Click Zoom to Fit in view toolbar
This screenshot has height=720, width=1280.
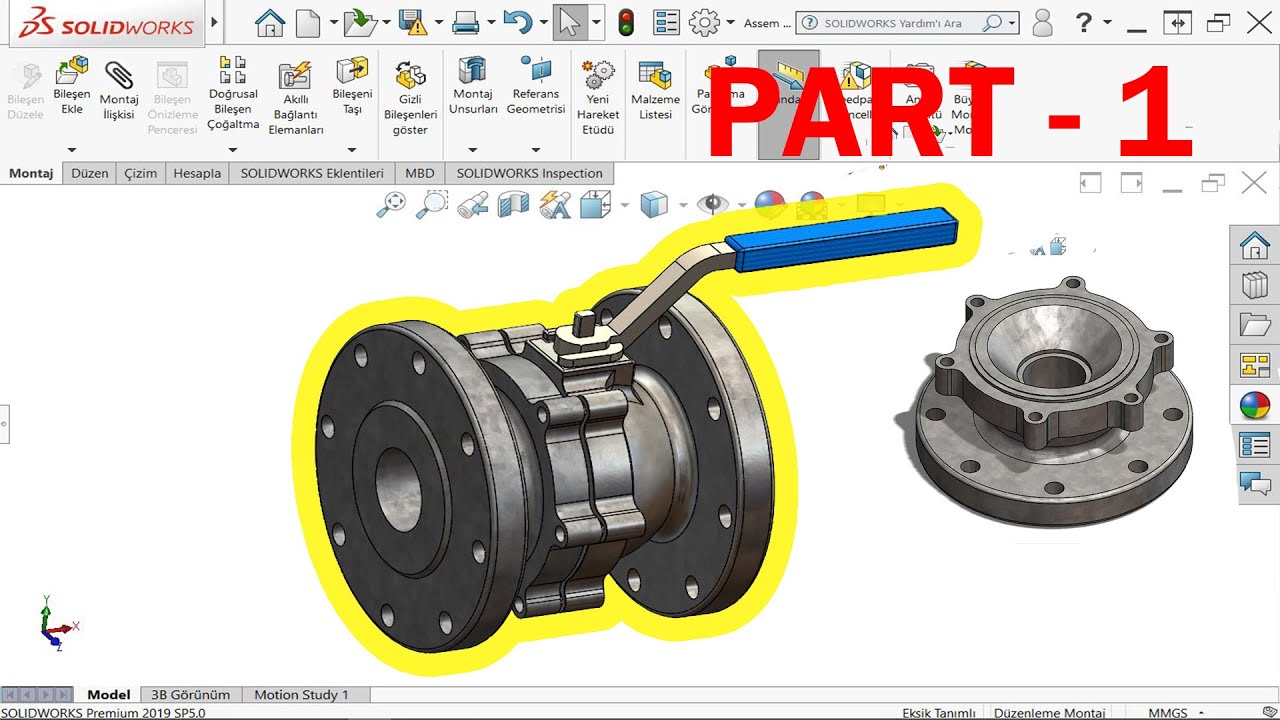(391, 205)
